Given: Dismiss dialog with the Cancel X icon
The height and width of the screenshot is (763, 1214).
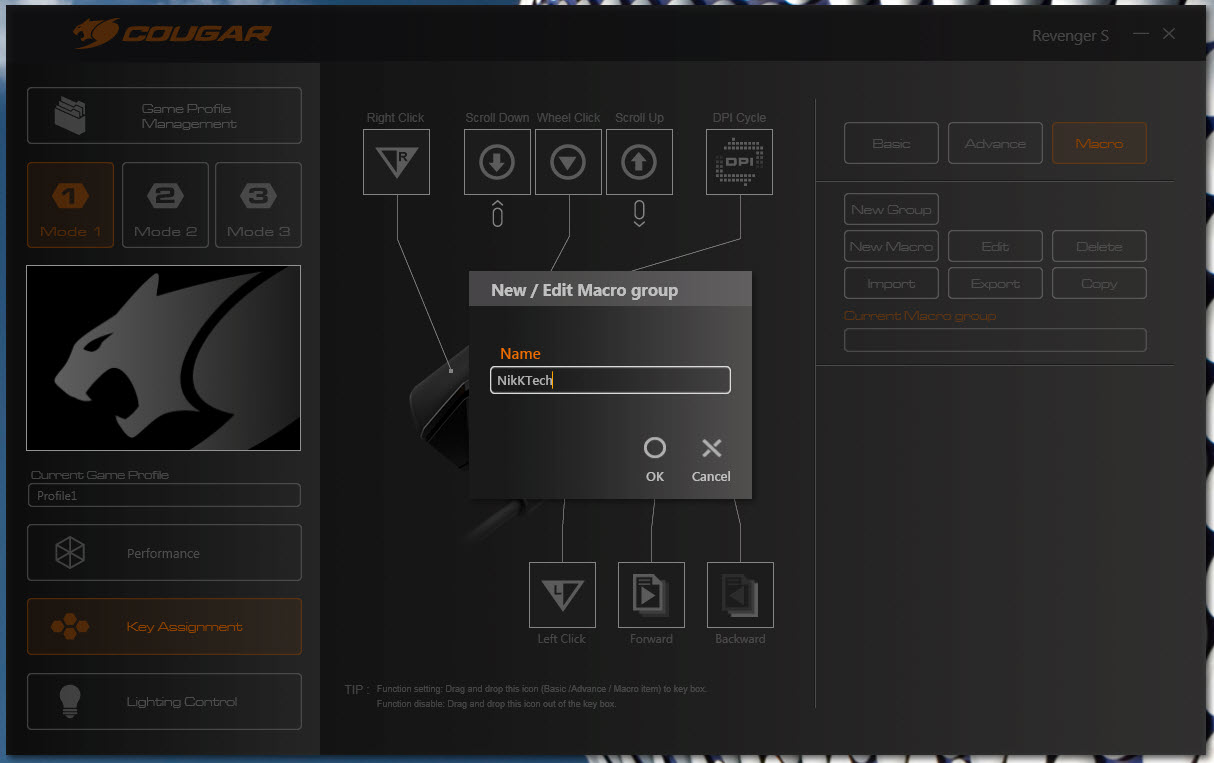Looking at the screenshot, I should (x=711, y=448).
